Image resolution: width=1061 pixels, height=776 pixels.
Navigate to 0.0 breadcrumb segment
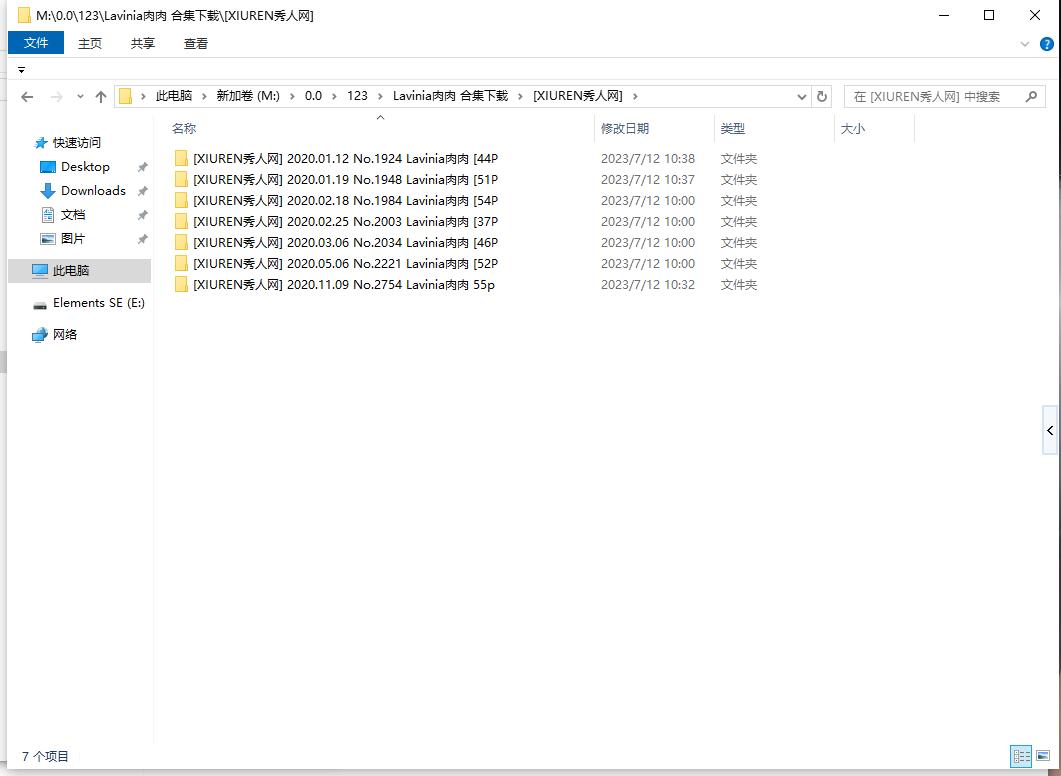click(313, 96)
